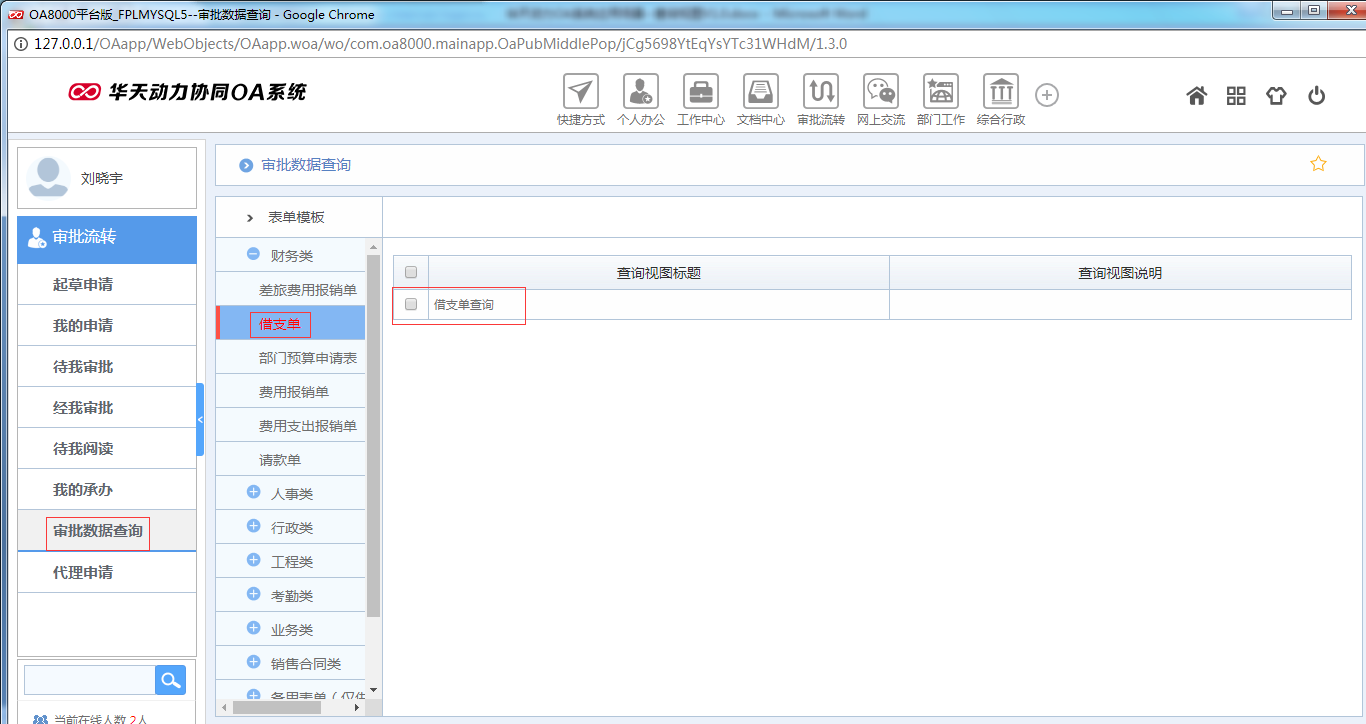1366x724 pixels.
Task: Open the 工作中心 briefcase icon
Action: [x=700, y=92]
